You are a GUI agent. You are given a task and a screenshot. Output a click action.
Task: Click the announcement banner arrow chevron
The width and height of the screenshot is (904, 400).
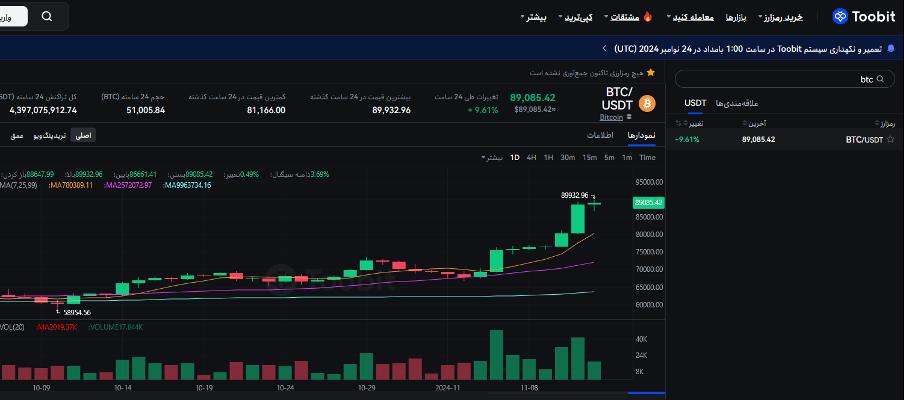click(x=604, y=48)
